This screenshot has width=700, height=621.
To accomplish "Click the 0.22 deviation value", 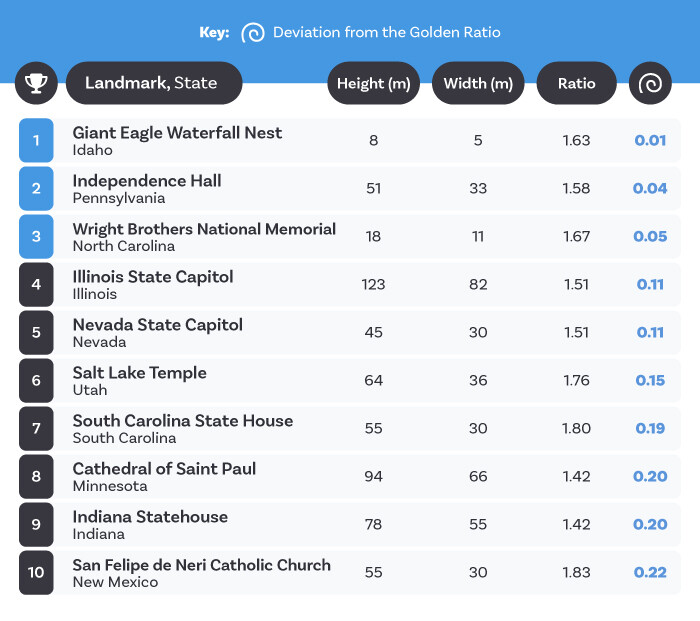I will 650,572.
